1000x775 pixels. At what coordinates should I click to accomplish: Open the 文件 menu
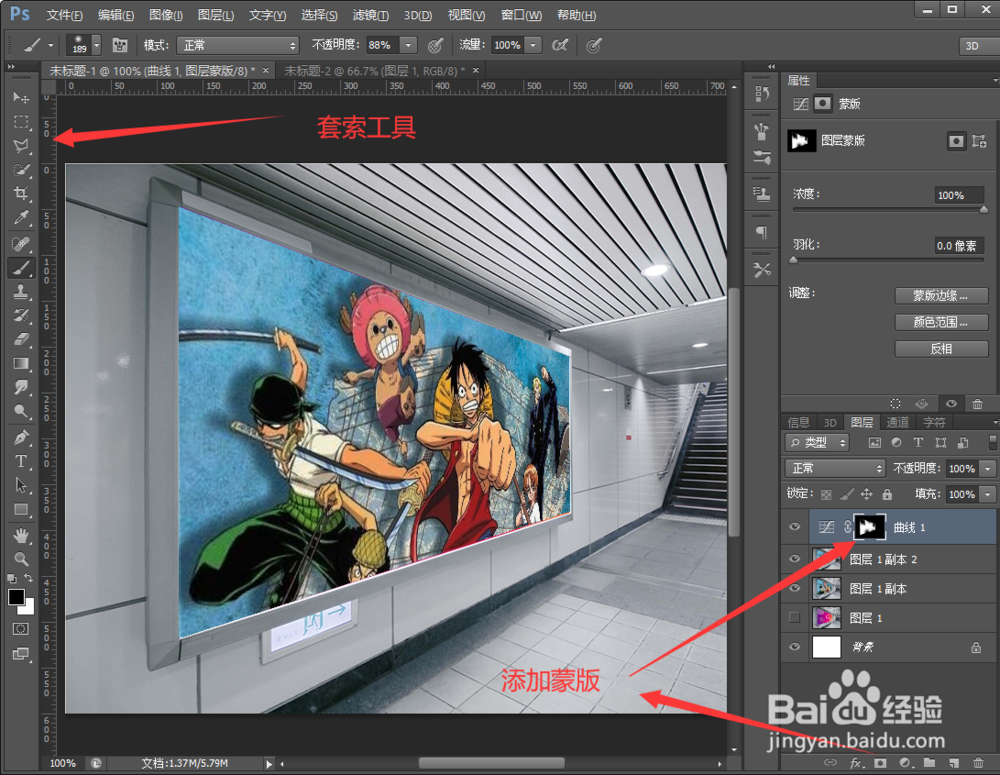coord(65,15)
